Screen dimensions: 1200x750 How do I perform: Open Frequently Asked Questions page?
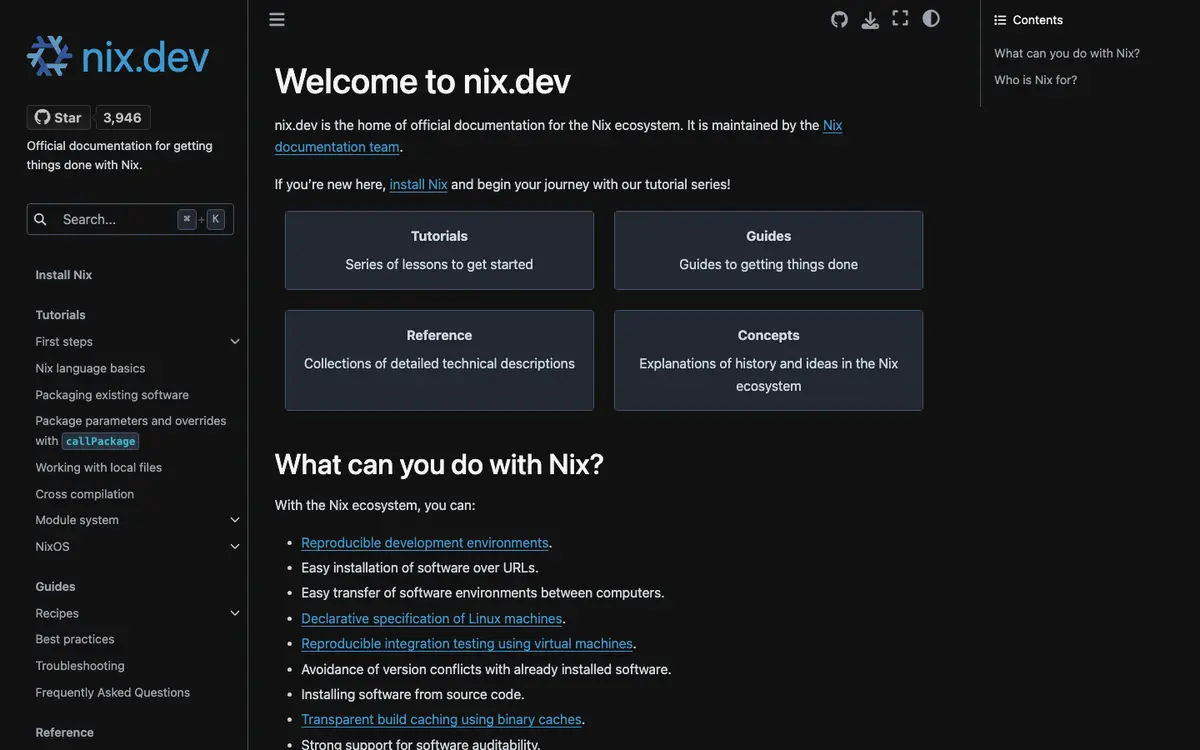click(x=112, y=692)
